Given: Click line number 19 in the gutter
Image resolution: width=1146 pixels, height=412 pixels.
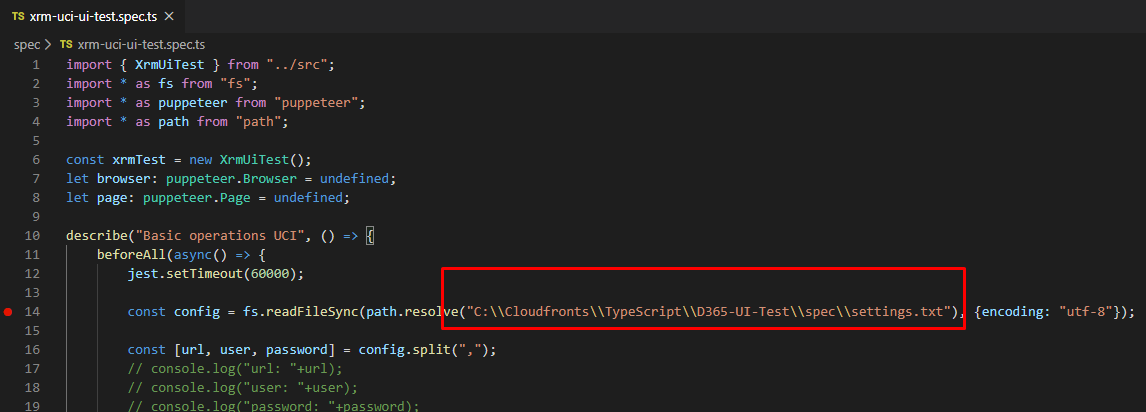Looking at the screenshot, I should [33, 406].
